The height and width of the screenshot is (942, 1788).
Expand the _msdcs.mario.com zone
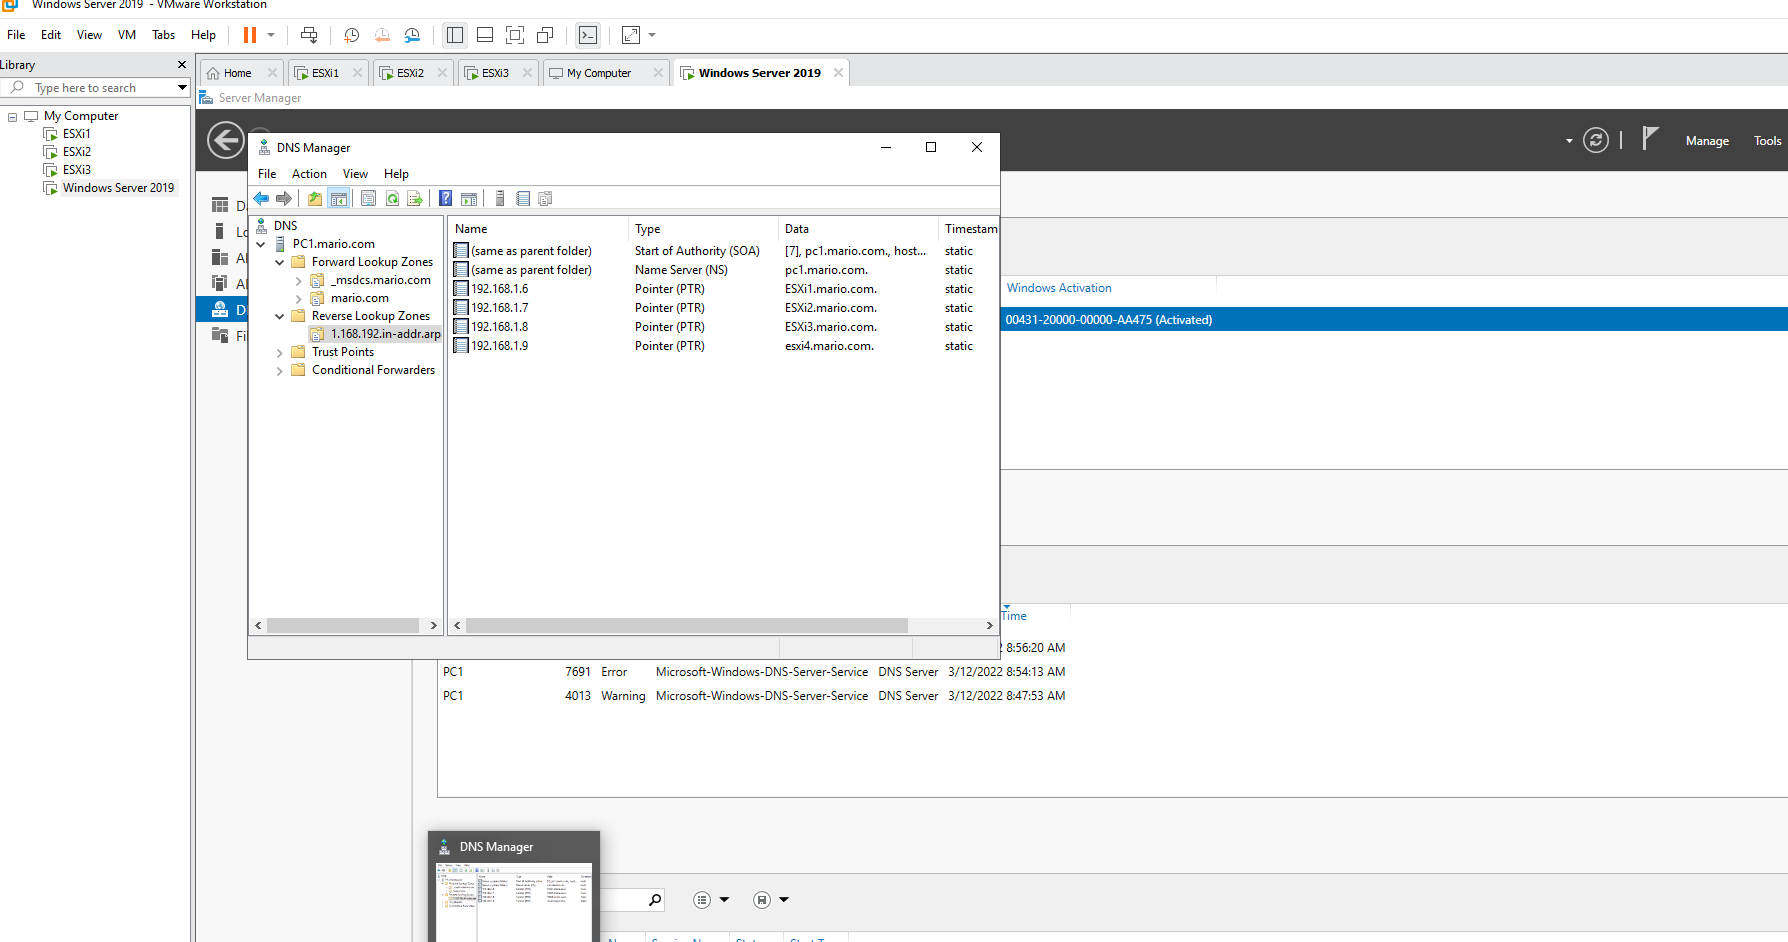coord(298,280)
